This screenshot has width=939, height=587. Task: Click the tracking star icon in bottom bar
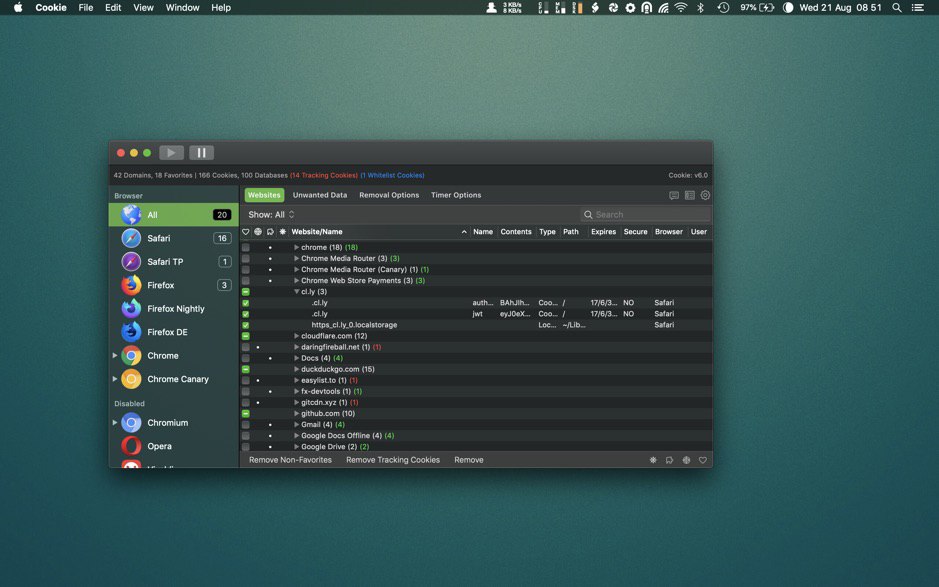pyautogui.click(x=653, y=460)
